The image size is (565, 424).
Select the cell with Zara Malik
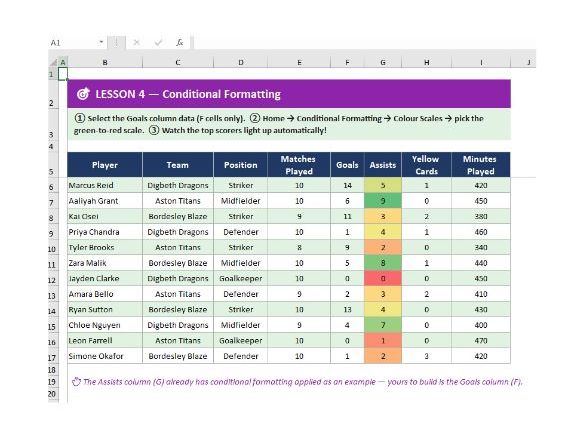coord(105,263)
